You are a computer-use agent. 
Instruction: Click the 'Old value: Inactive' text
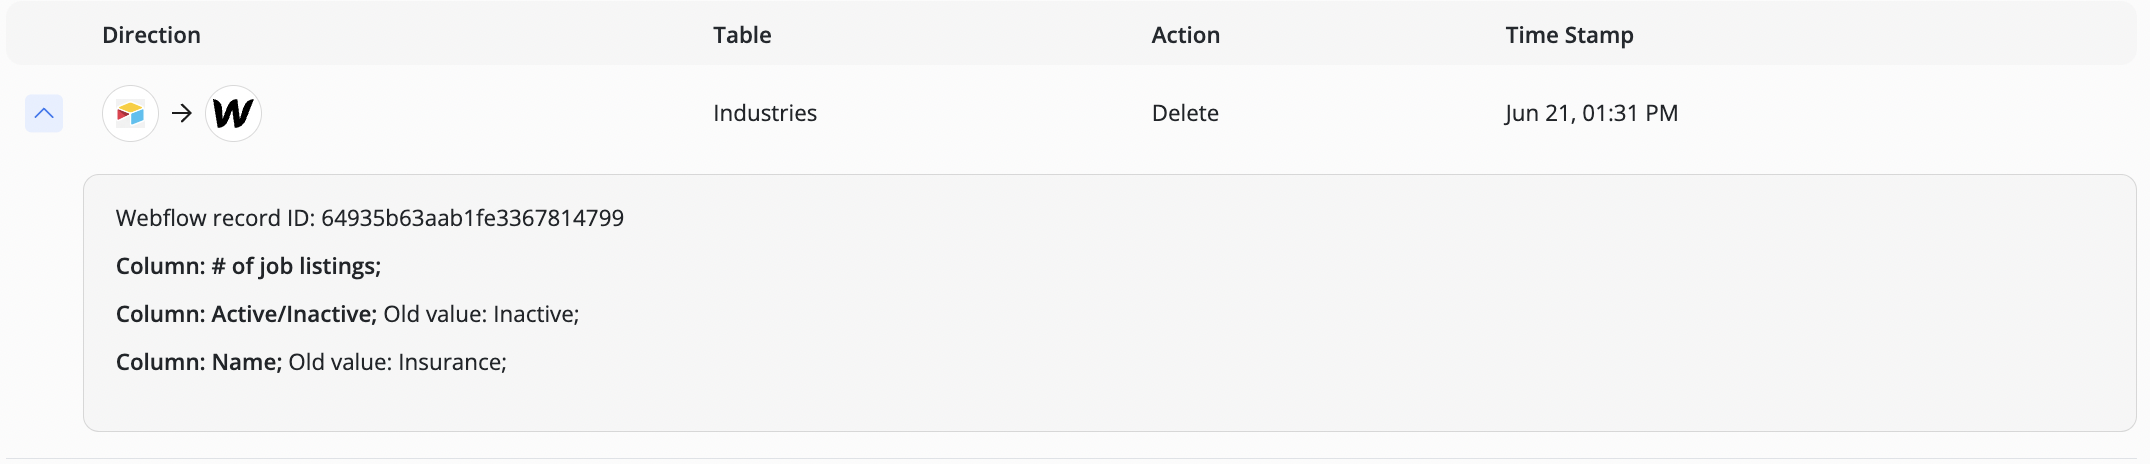pos(481,314)
